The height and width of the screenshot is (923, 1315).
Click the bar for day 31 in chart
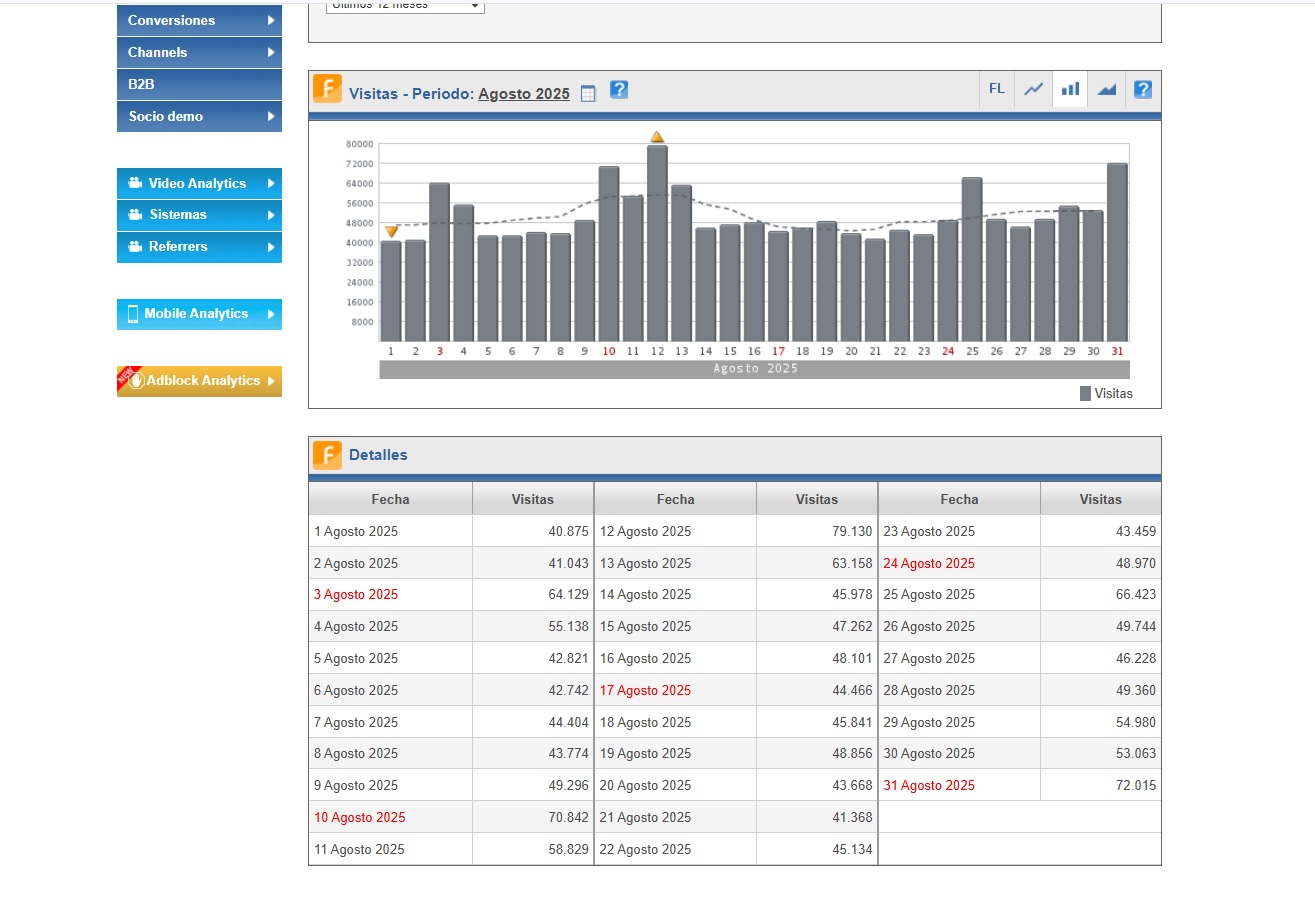(x=1117, y=252)
